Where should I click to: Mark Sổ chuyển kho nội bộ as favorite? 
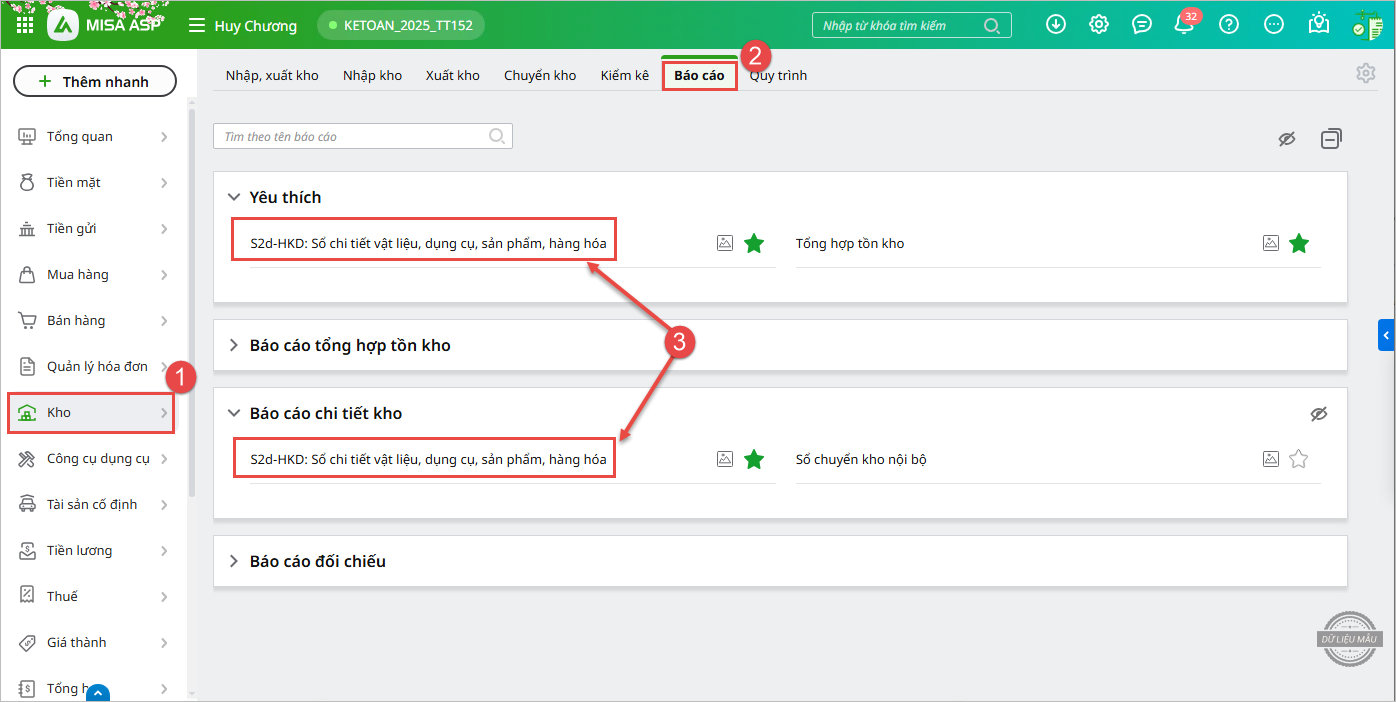click(1298, 459)
